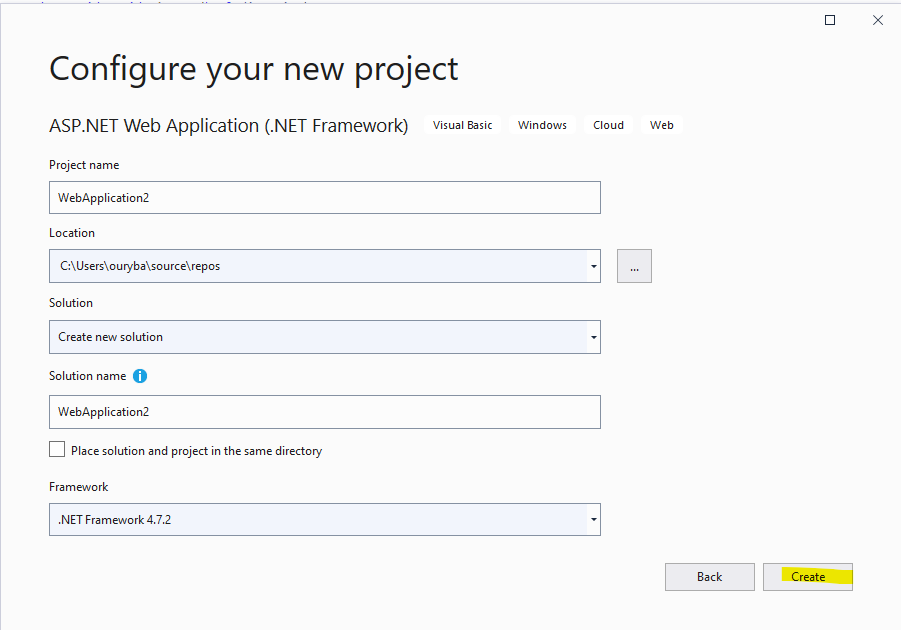Click the Create button
The width and height of the screenshot is (901, 630).
click(808, 576)
